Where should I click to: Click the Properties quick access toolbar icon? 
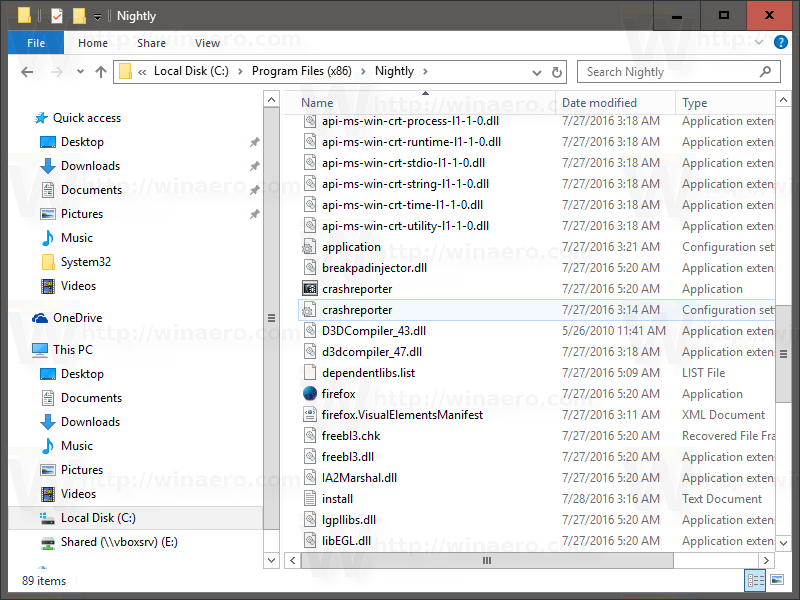(57, 16)
